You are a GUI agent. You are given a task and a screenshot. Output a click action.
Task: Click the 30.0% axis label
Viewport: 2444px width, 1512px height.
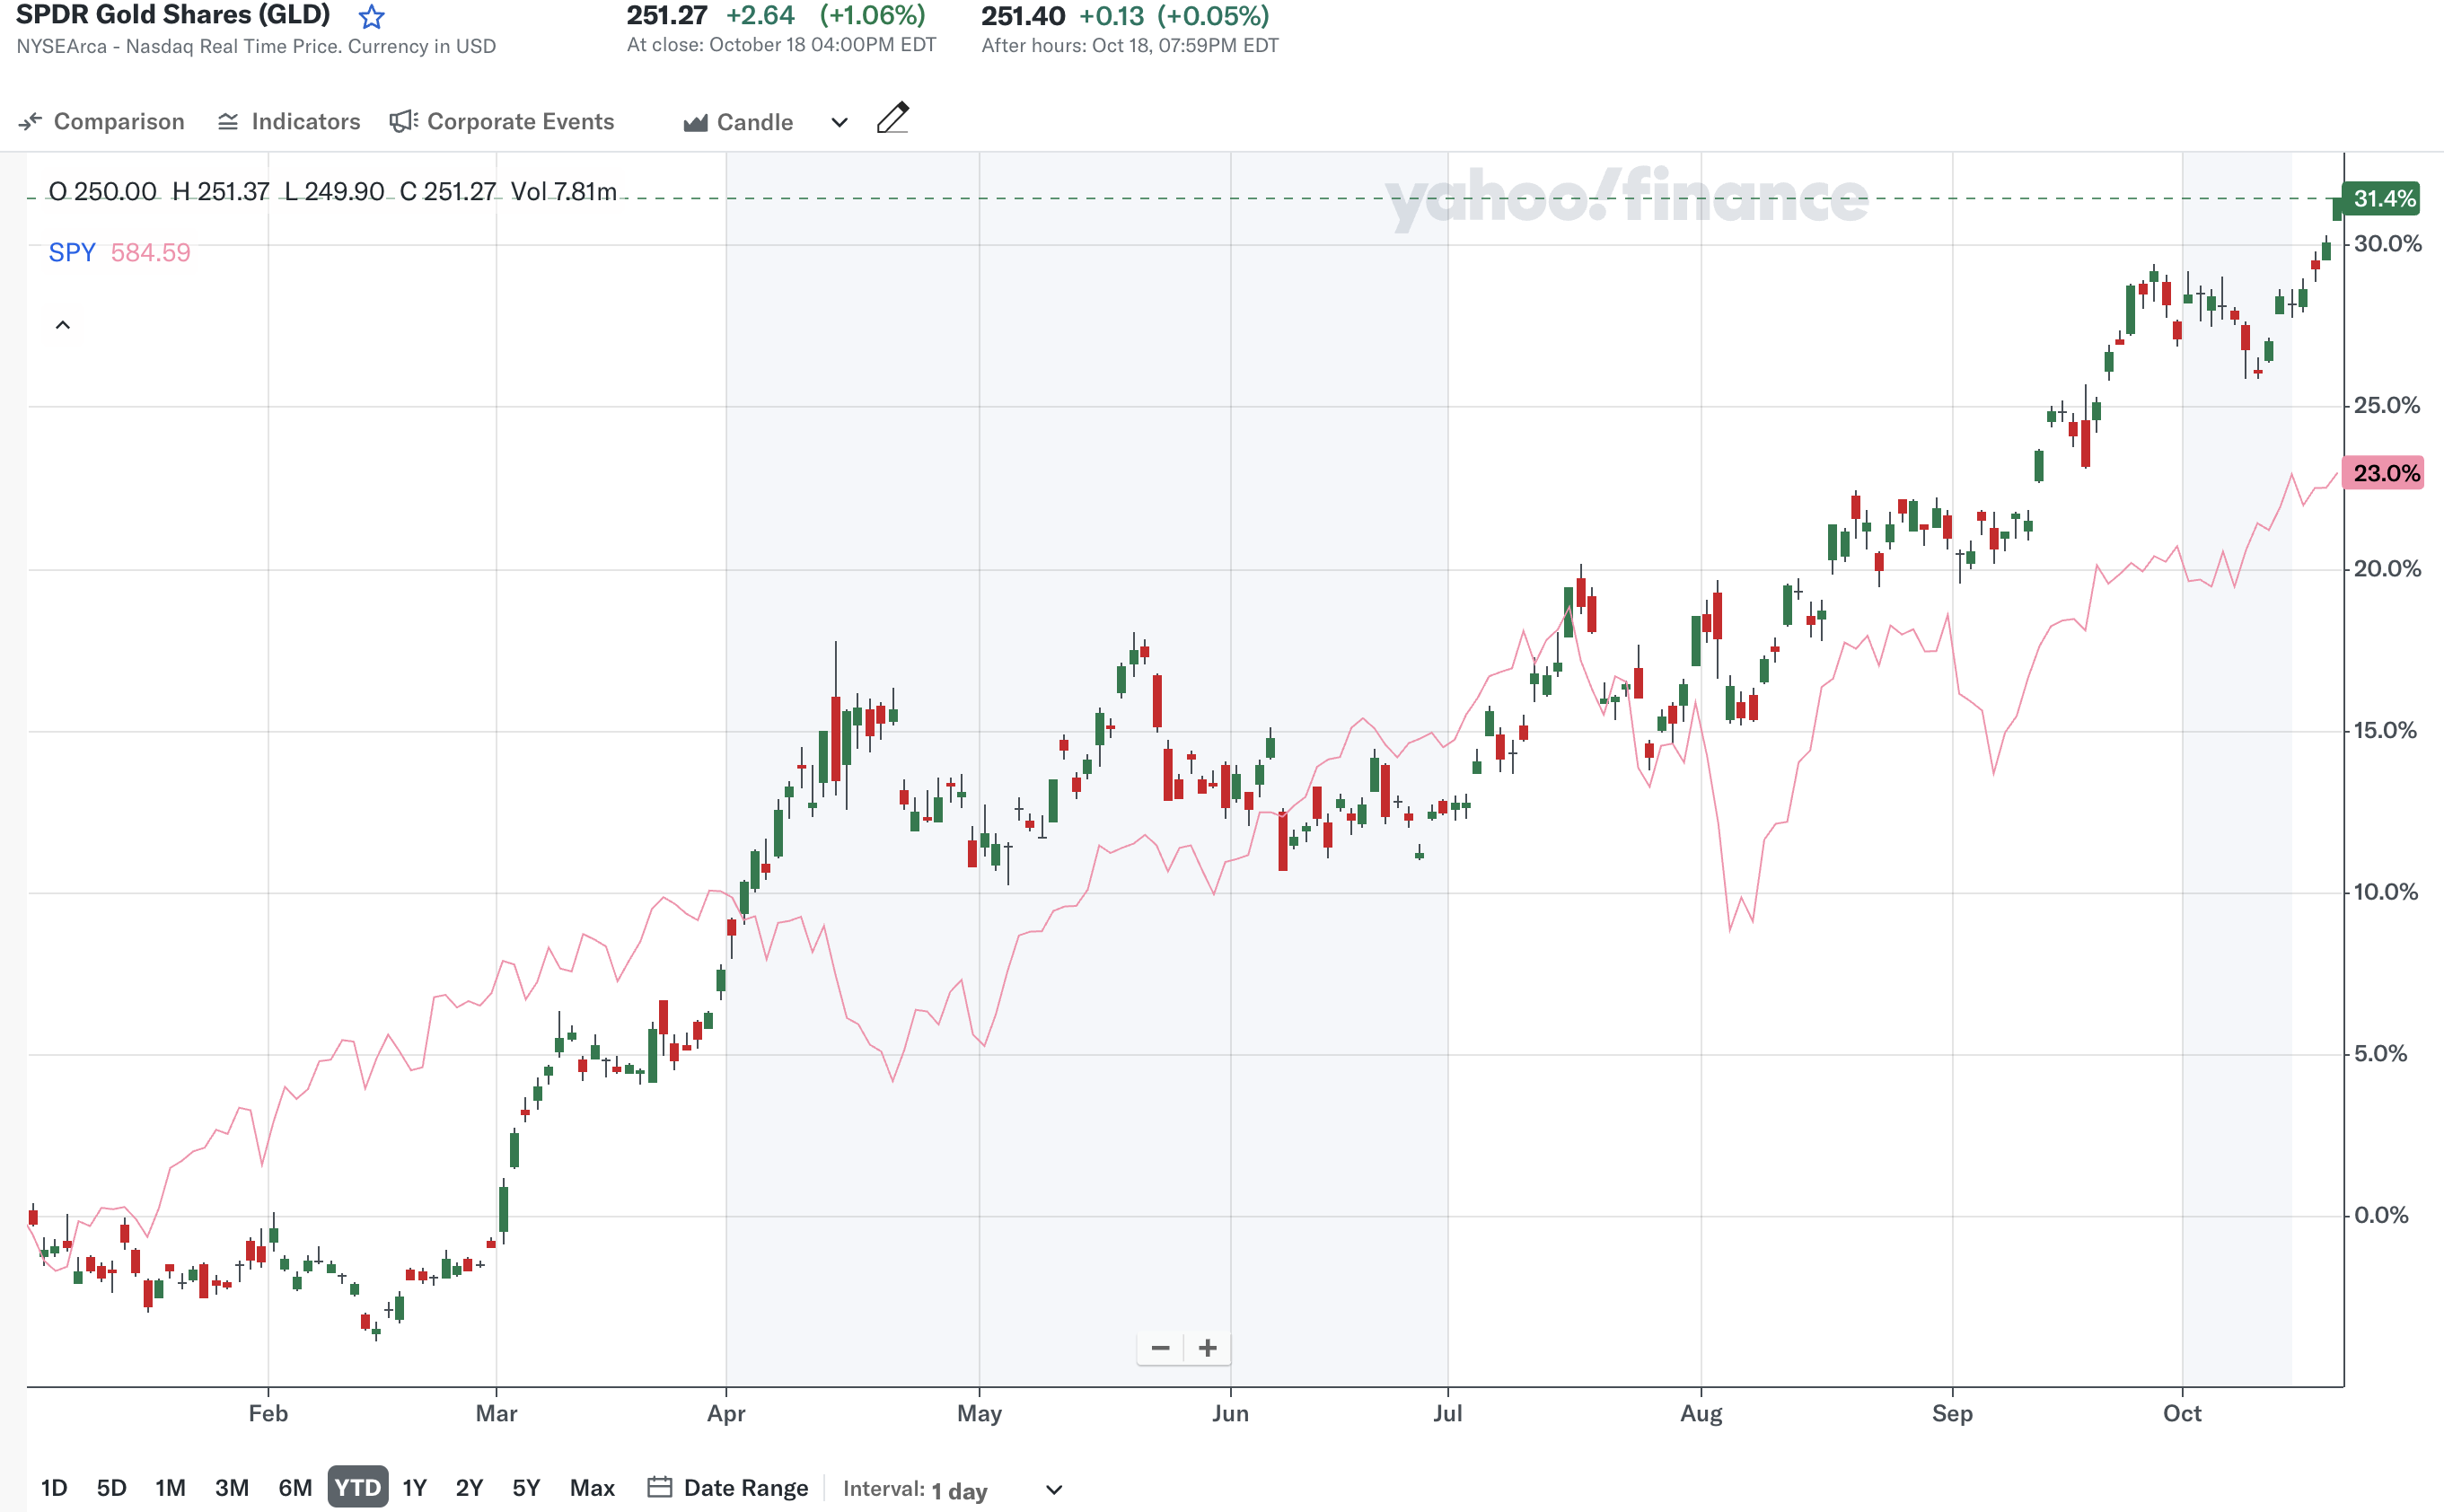coord(2387,244)
